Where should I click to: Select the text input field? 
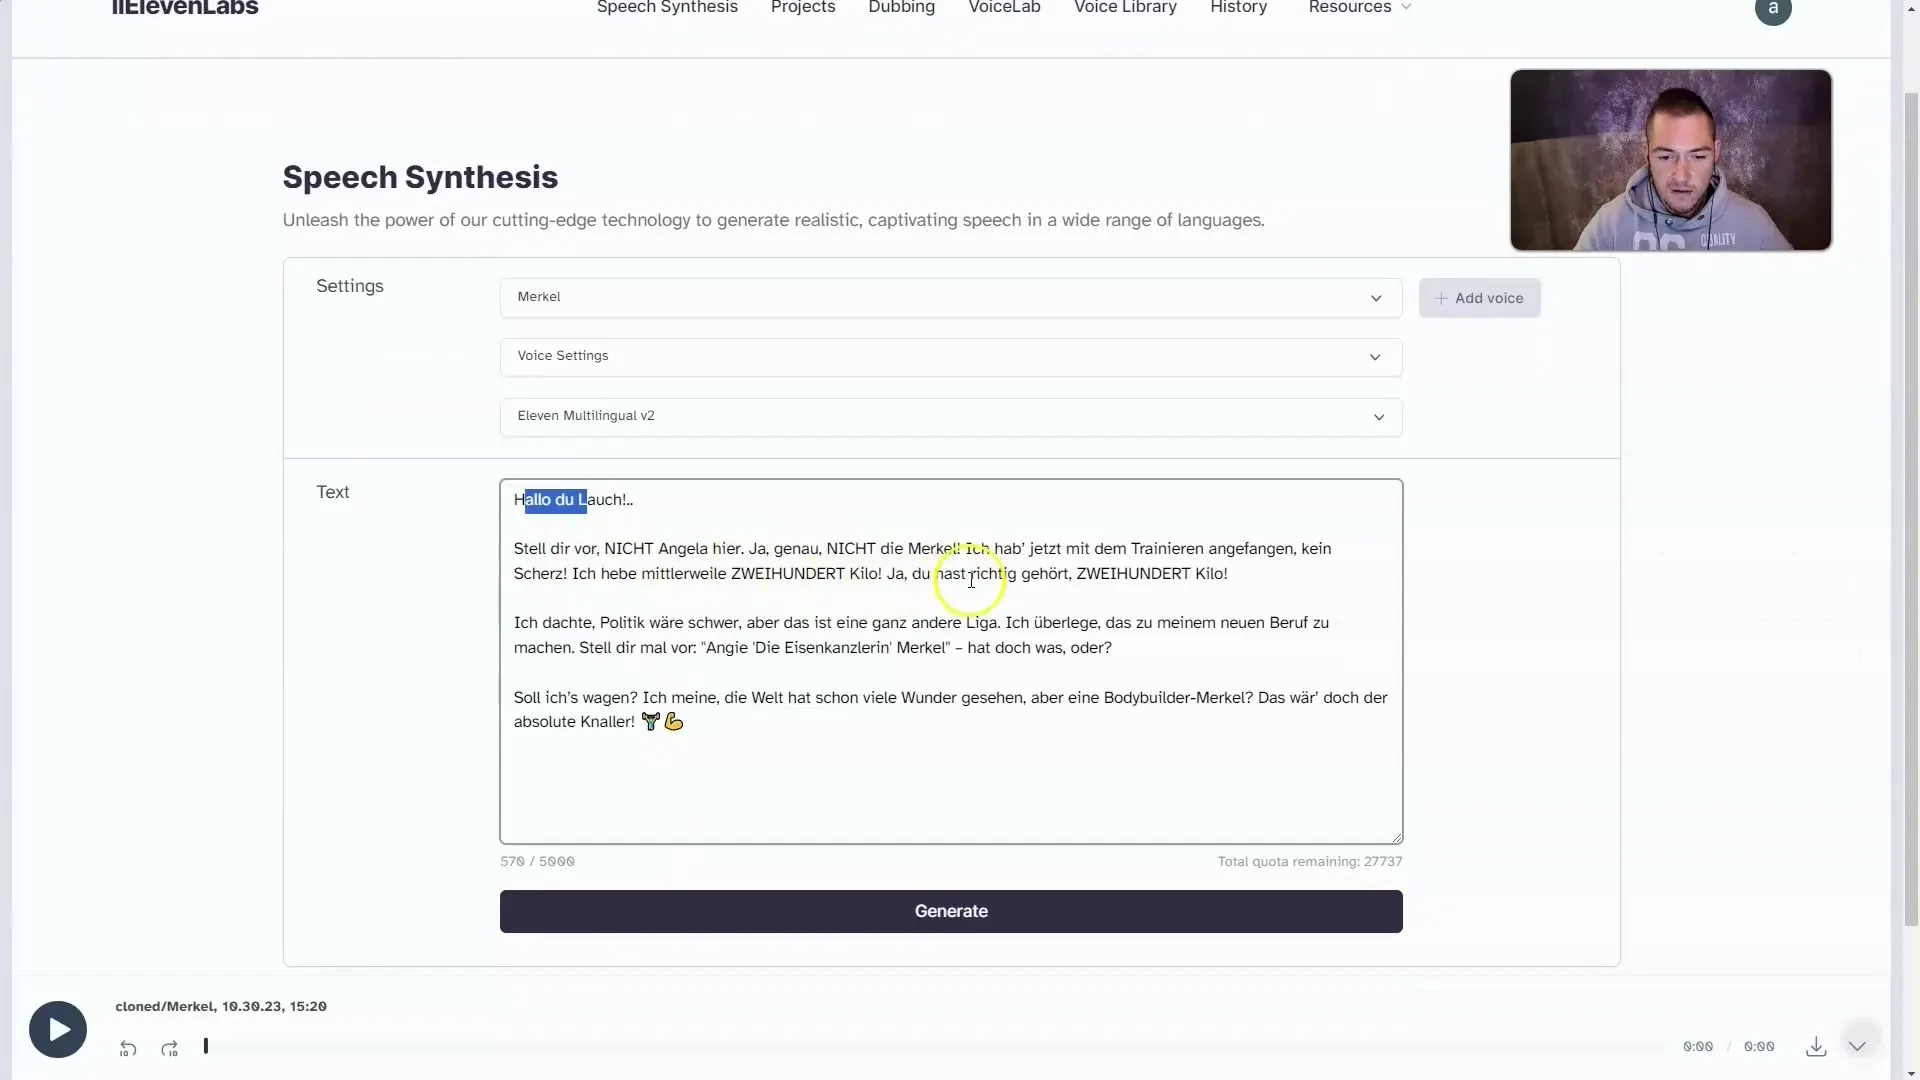point(951,661)
